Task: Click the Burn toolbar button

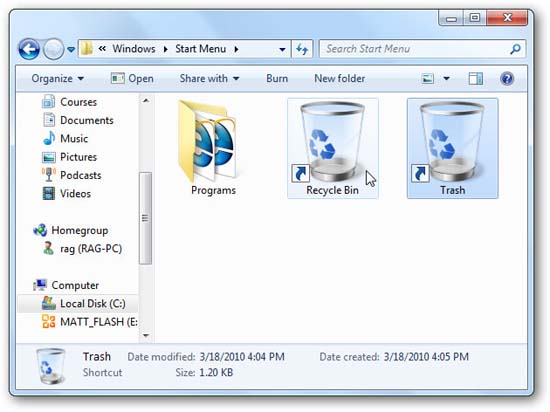Action: coord(277,79)
